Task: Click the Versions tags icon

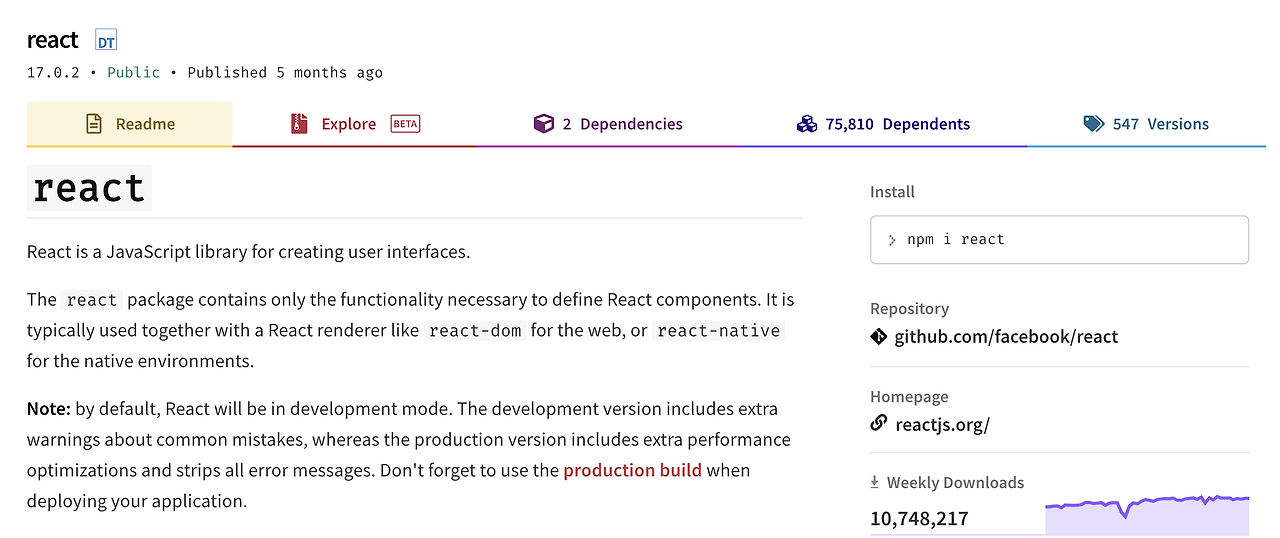Action: (x=1094, y=124)
